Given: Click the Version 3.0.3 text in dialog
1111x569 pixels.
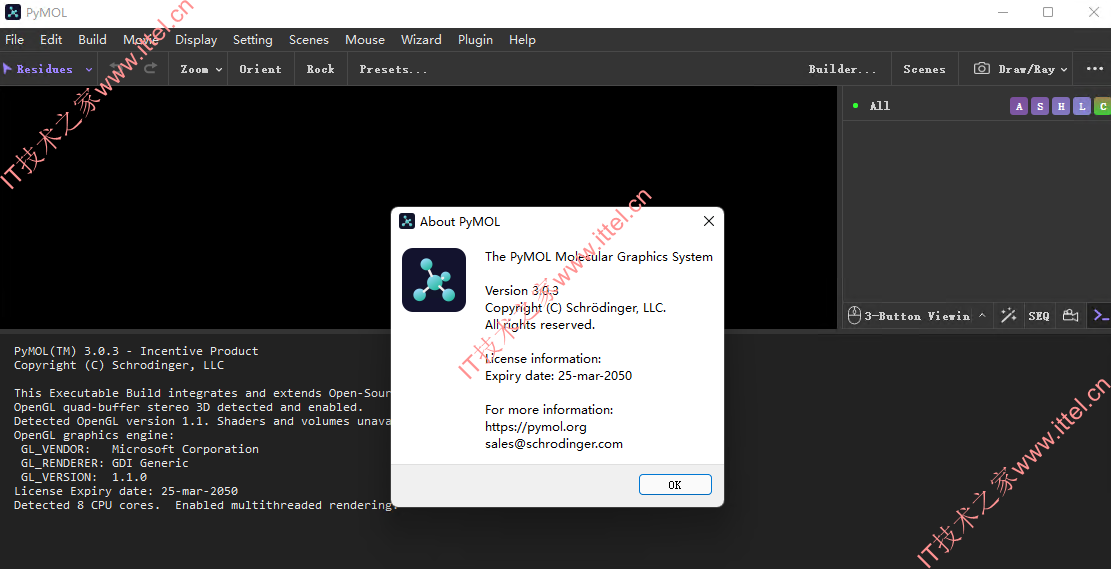Looking at the screenshot, I should coord(521,291).
